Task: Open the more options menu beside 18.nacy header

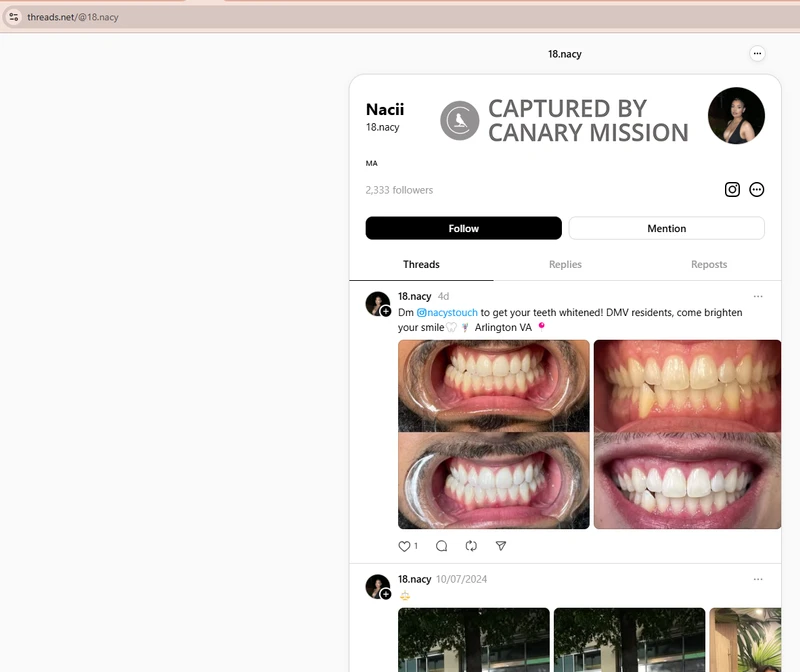Action: click(757, 54)
